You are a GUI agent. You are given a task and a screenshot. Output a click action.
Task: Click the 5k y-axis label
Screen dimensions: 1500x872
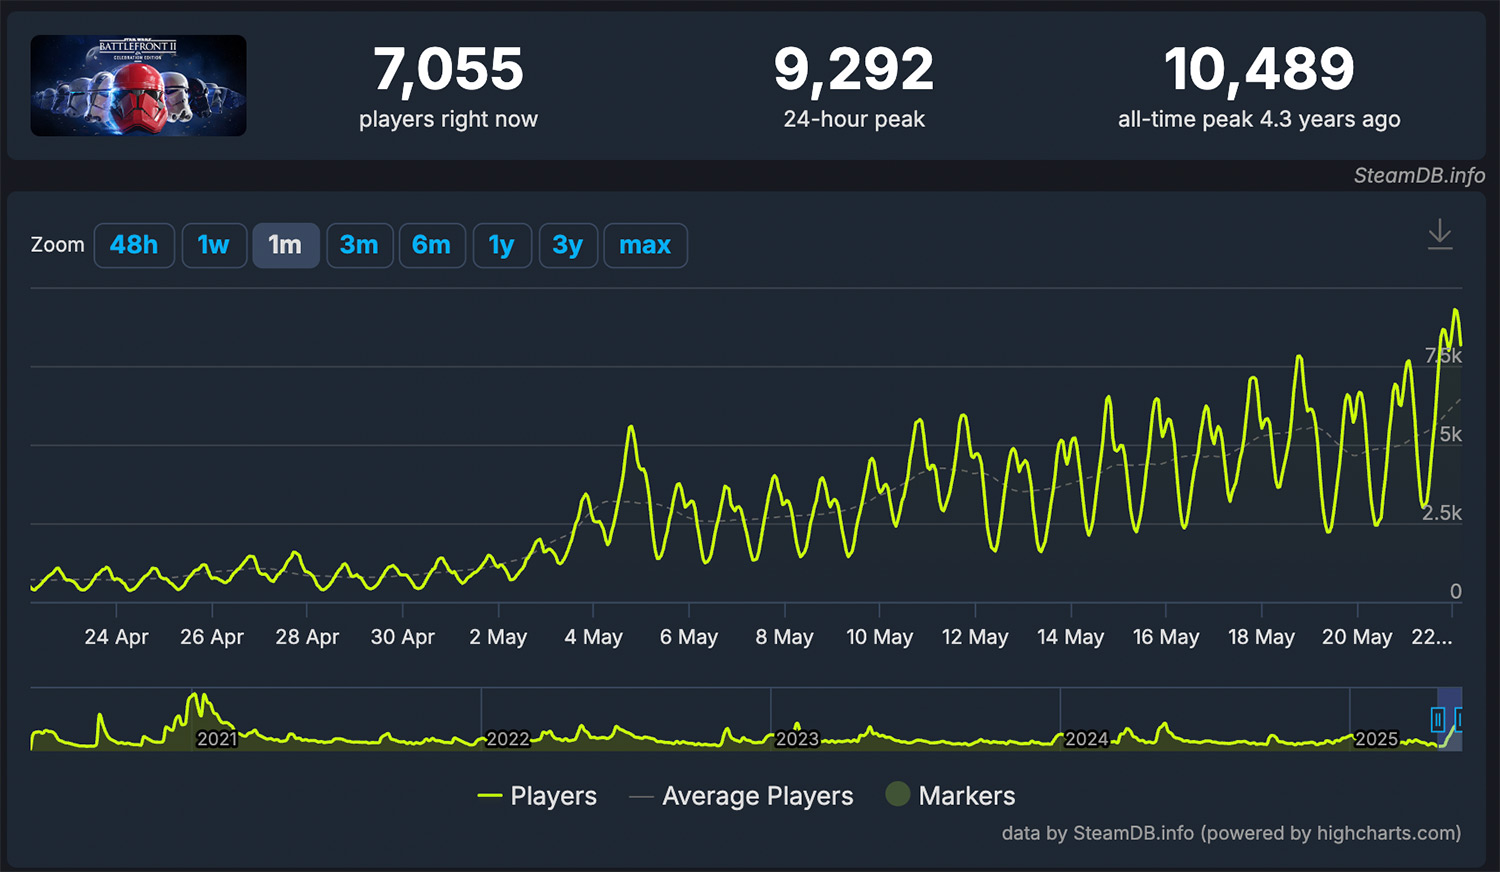coord(1450,434)
